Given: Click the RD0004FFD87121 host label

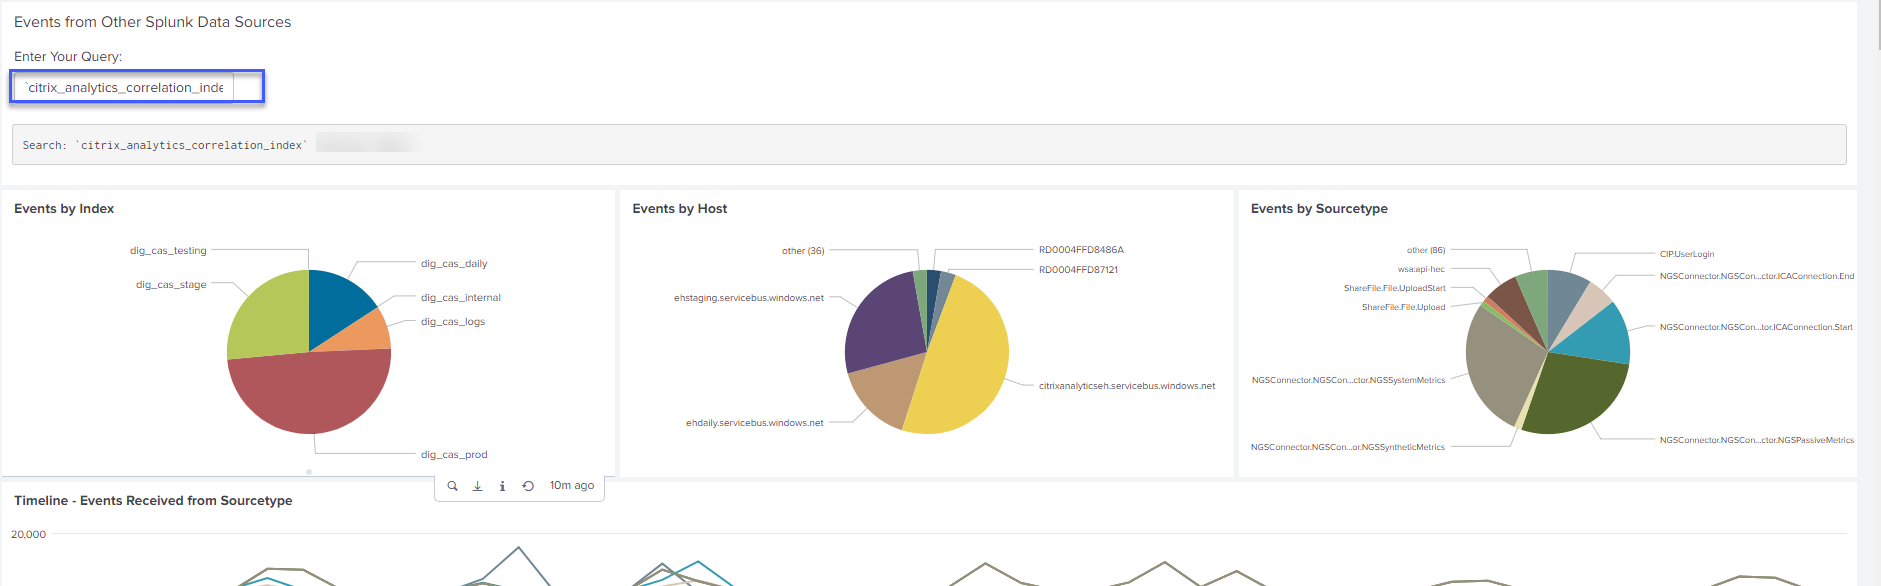Looking at the screenshot, I should tap(1078, 270).
